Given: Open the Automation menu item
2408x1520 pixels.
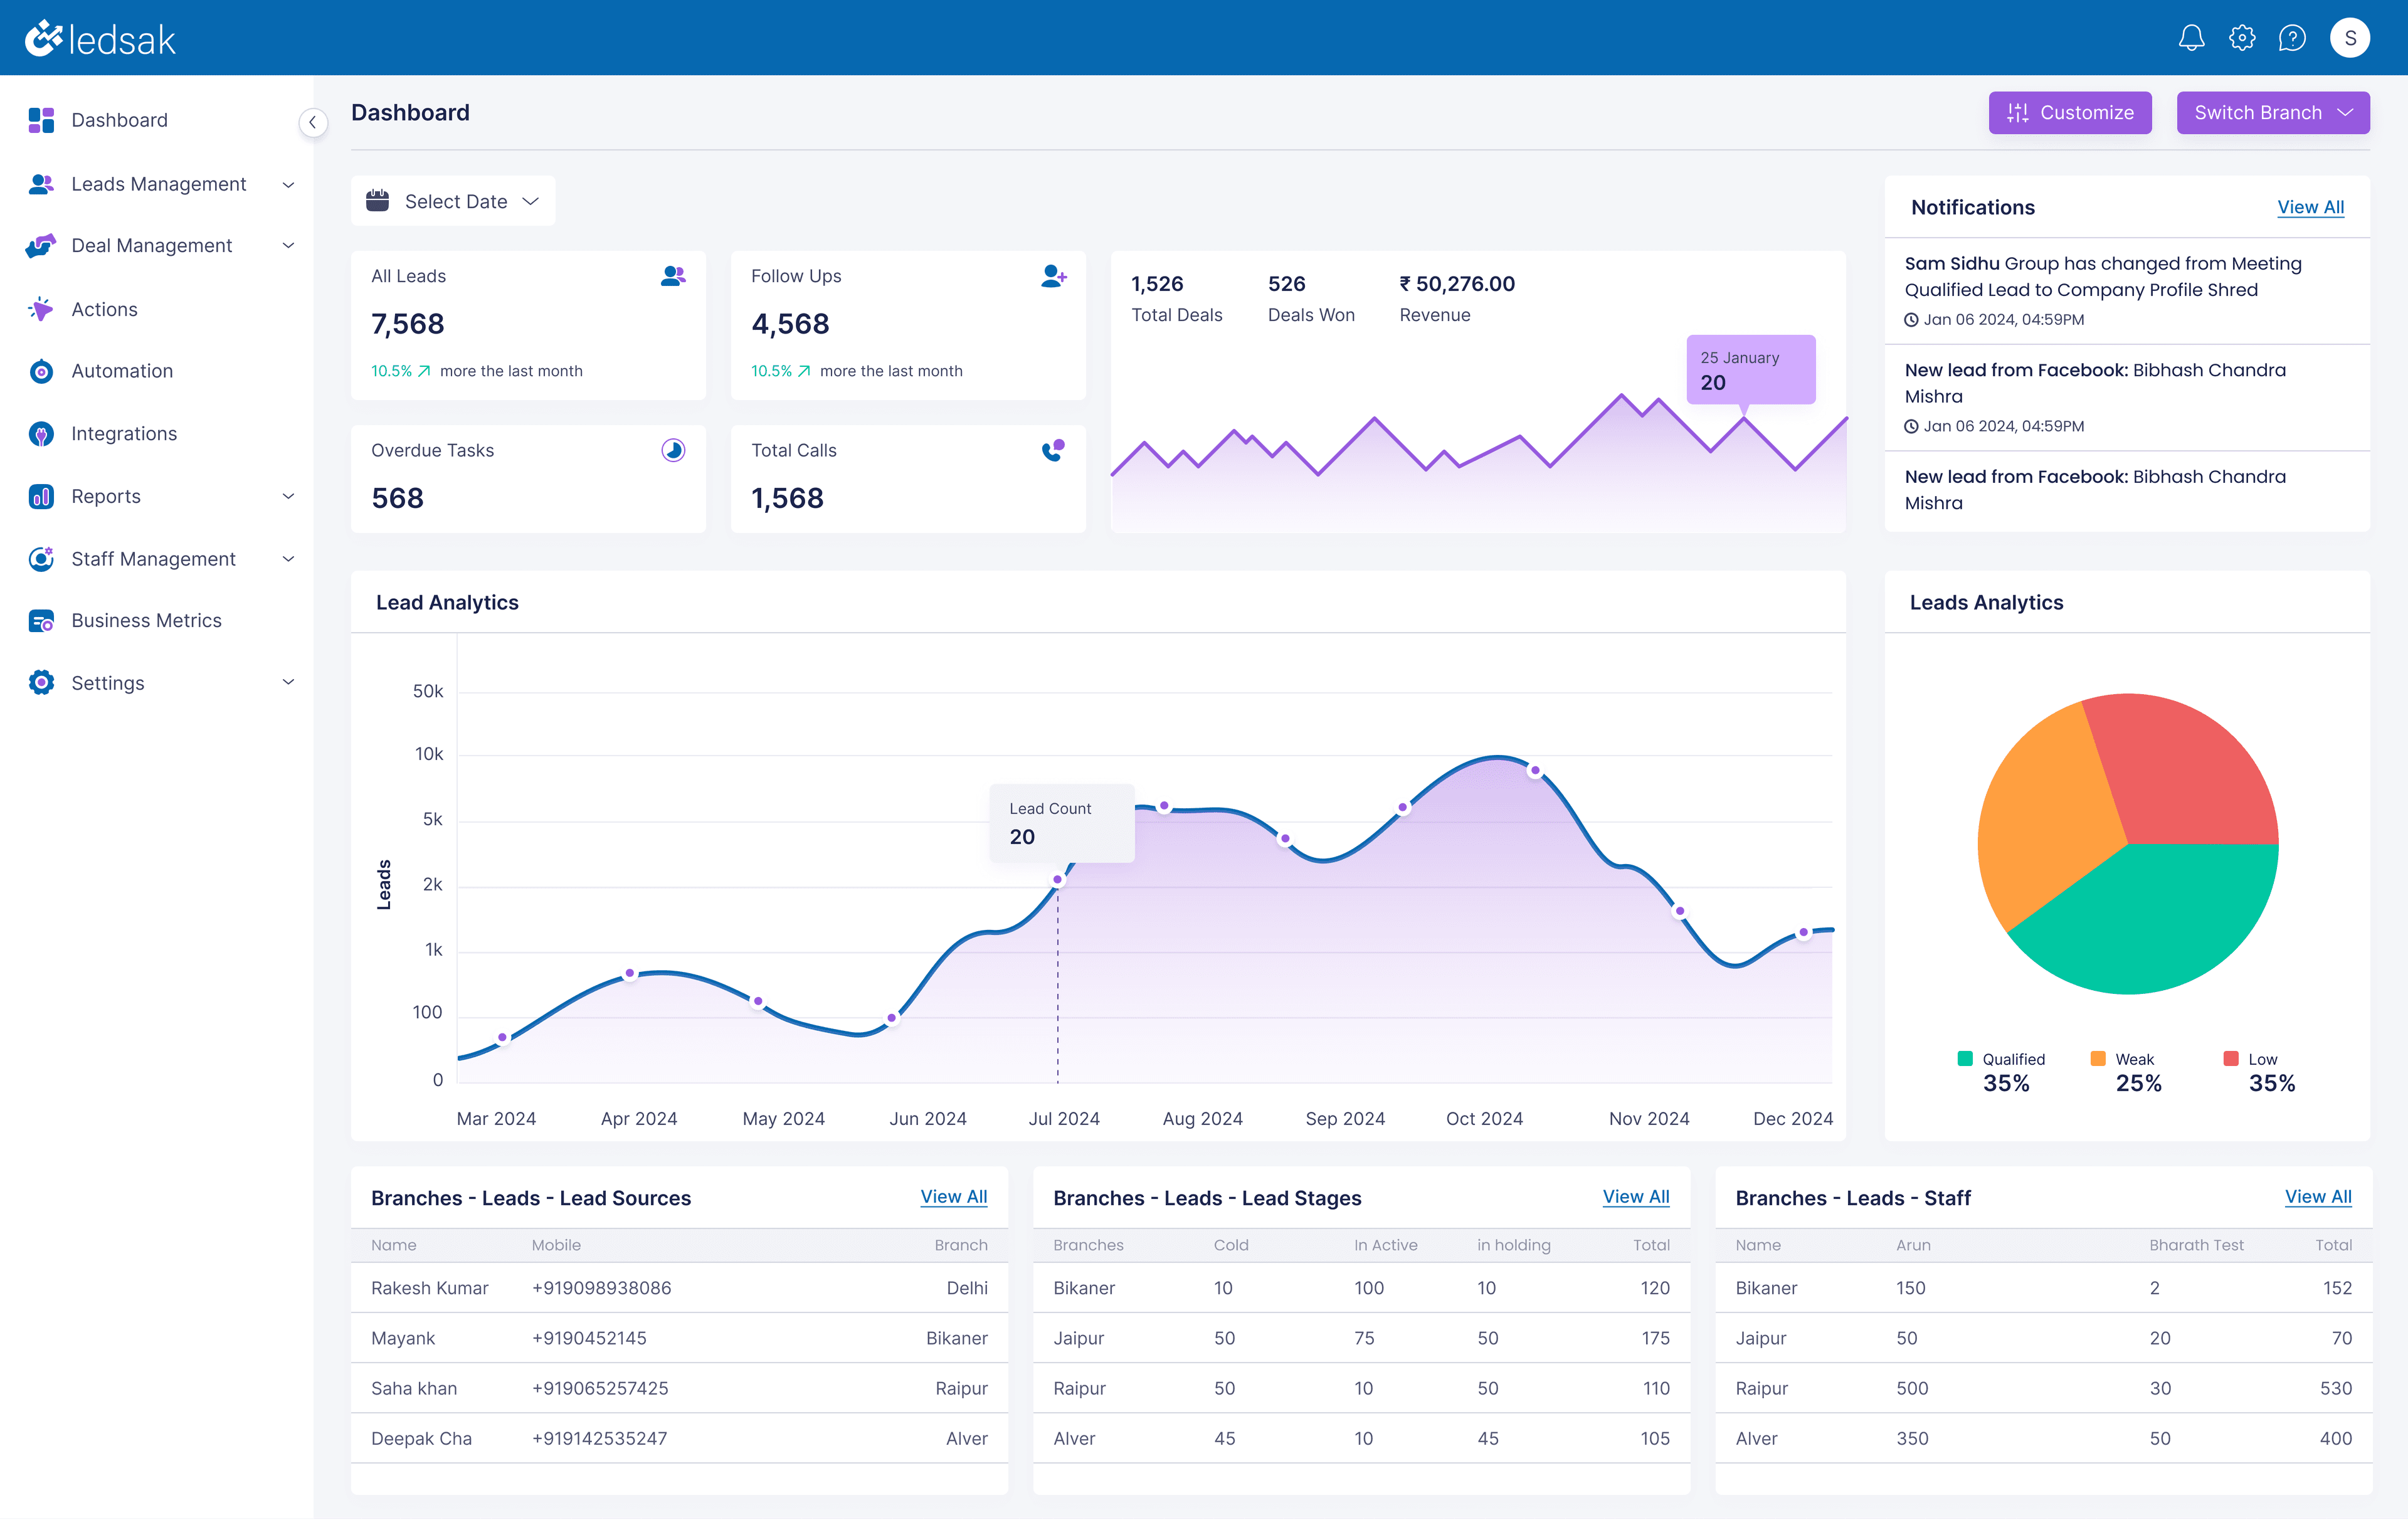Looking at the screenshot, I should (x=122, y=371).
